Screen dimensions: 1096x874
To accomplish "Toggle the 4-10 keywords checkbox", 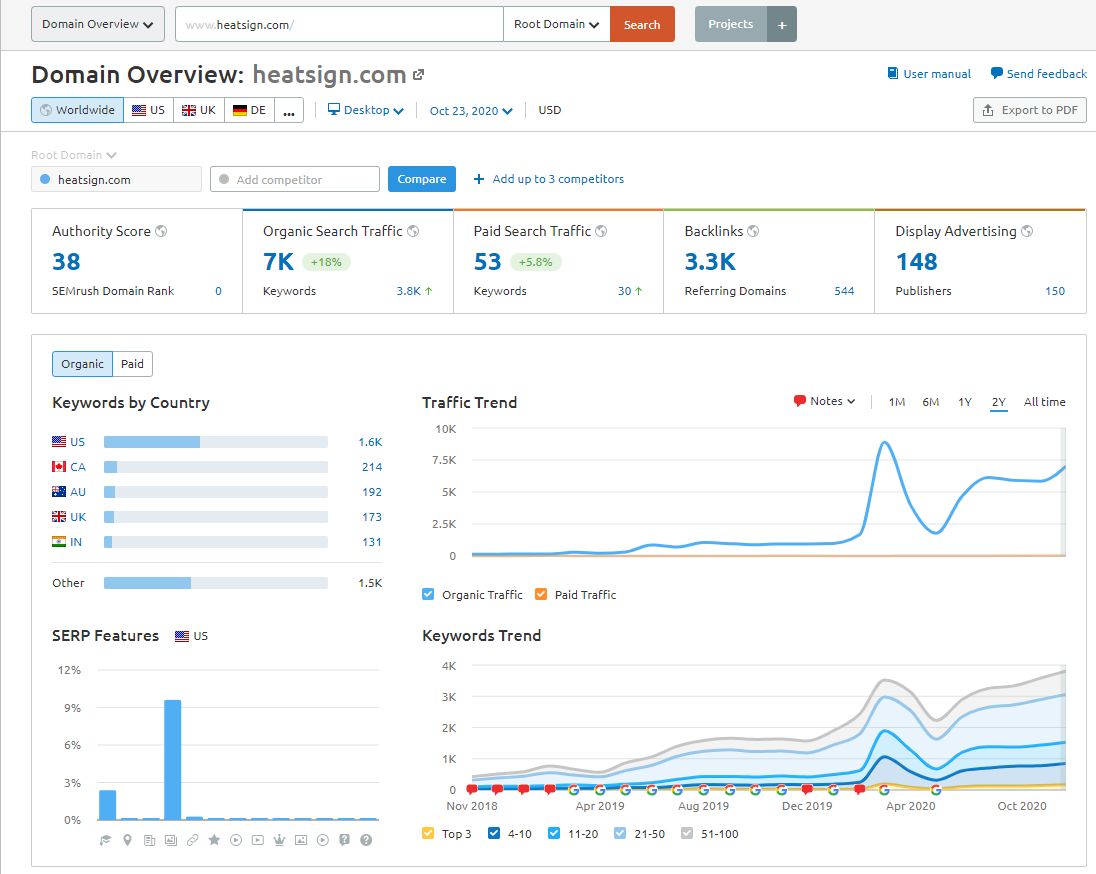I will [493, 833].
